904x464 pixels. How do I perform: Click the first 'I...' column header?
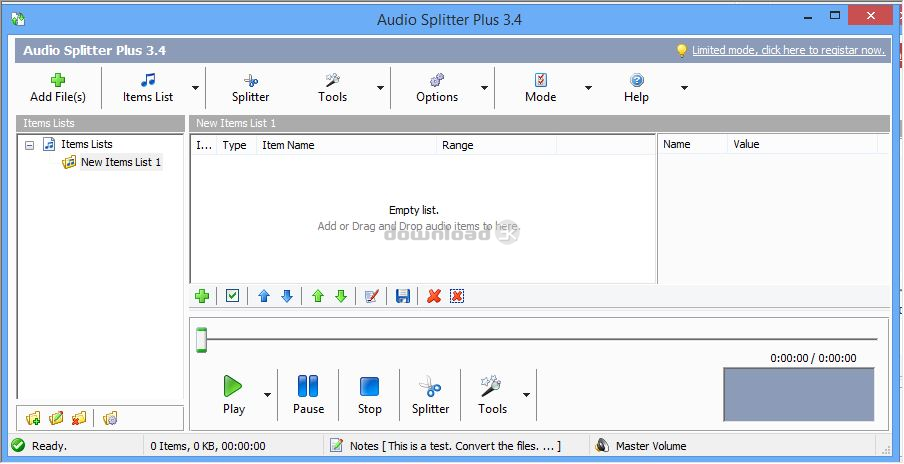click(x=204, y=145)
